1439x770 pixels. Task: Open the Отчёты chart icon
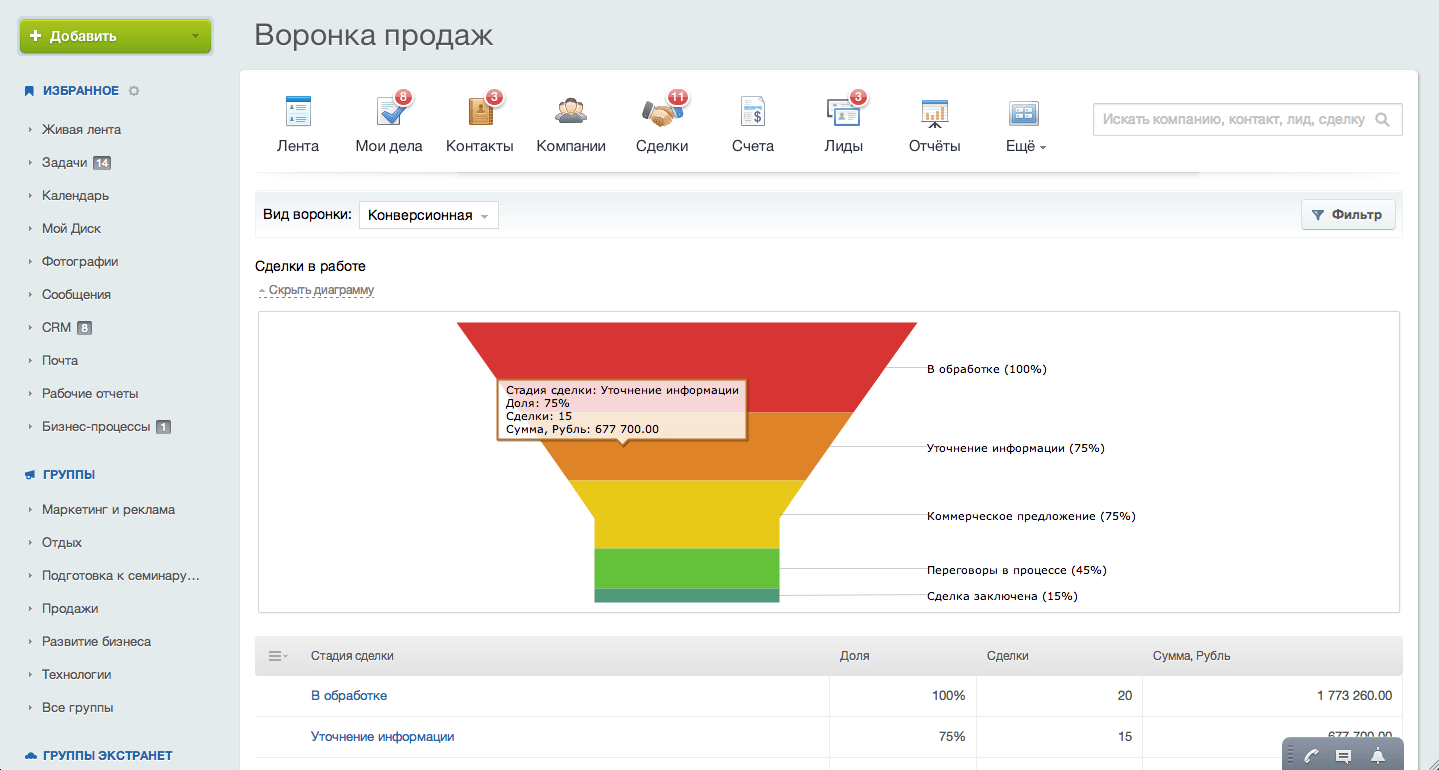[x=934, y=112]
